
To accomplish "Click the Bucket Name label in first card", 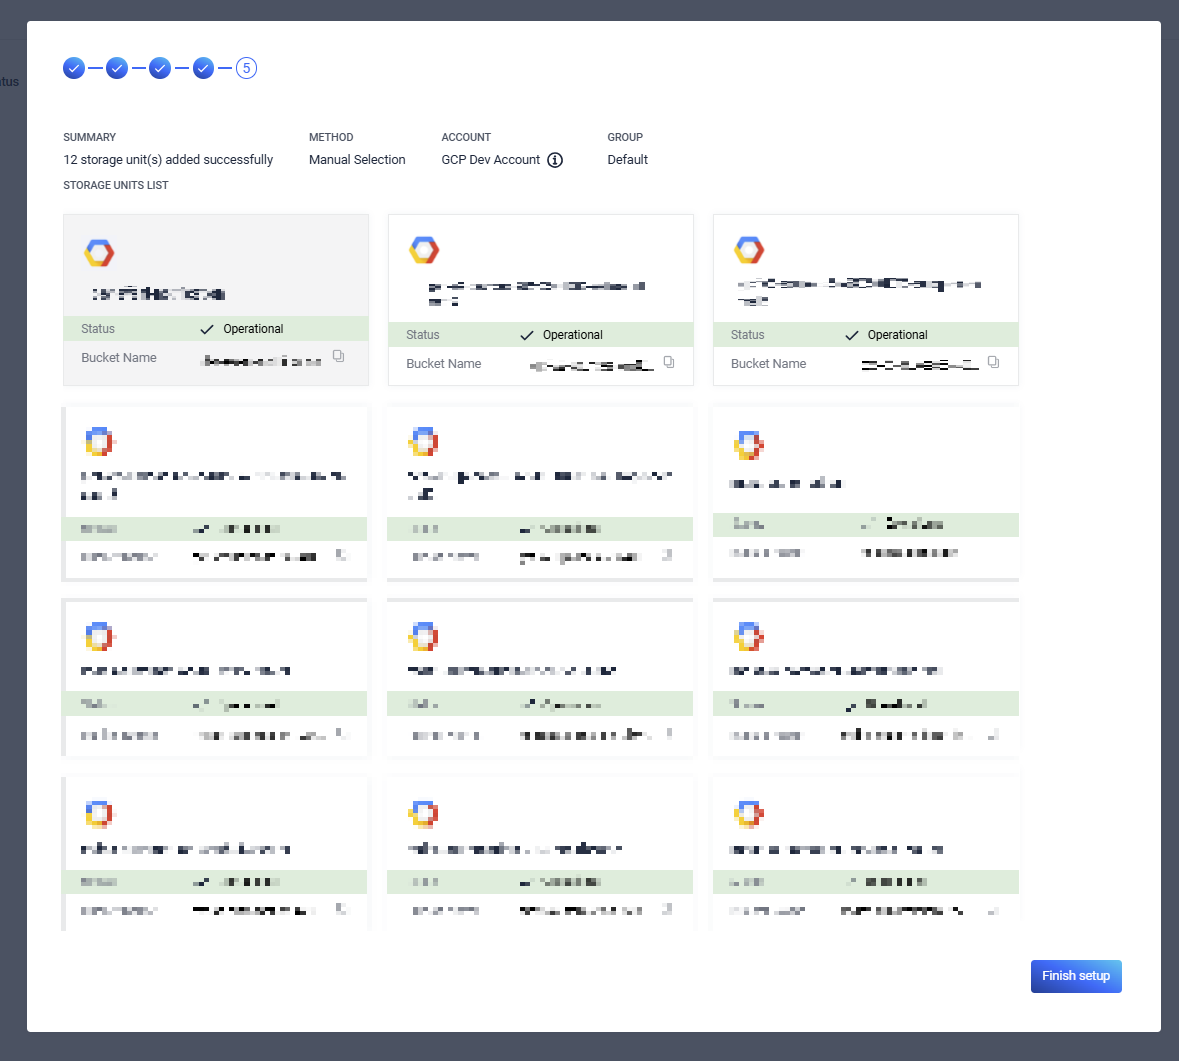I will (x=119, y=358).
